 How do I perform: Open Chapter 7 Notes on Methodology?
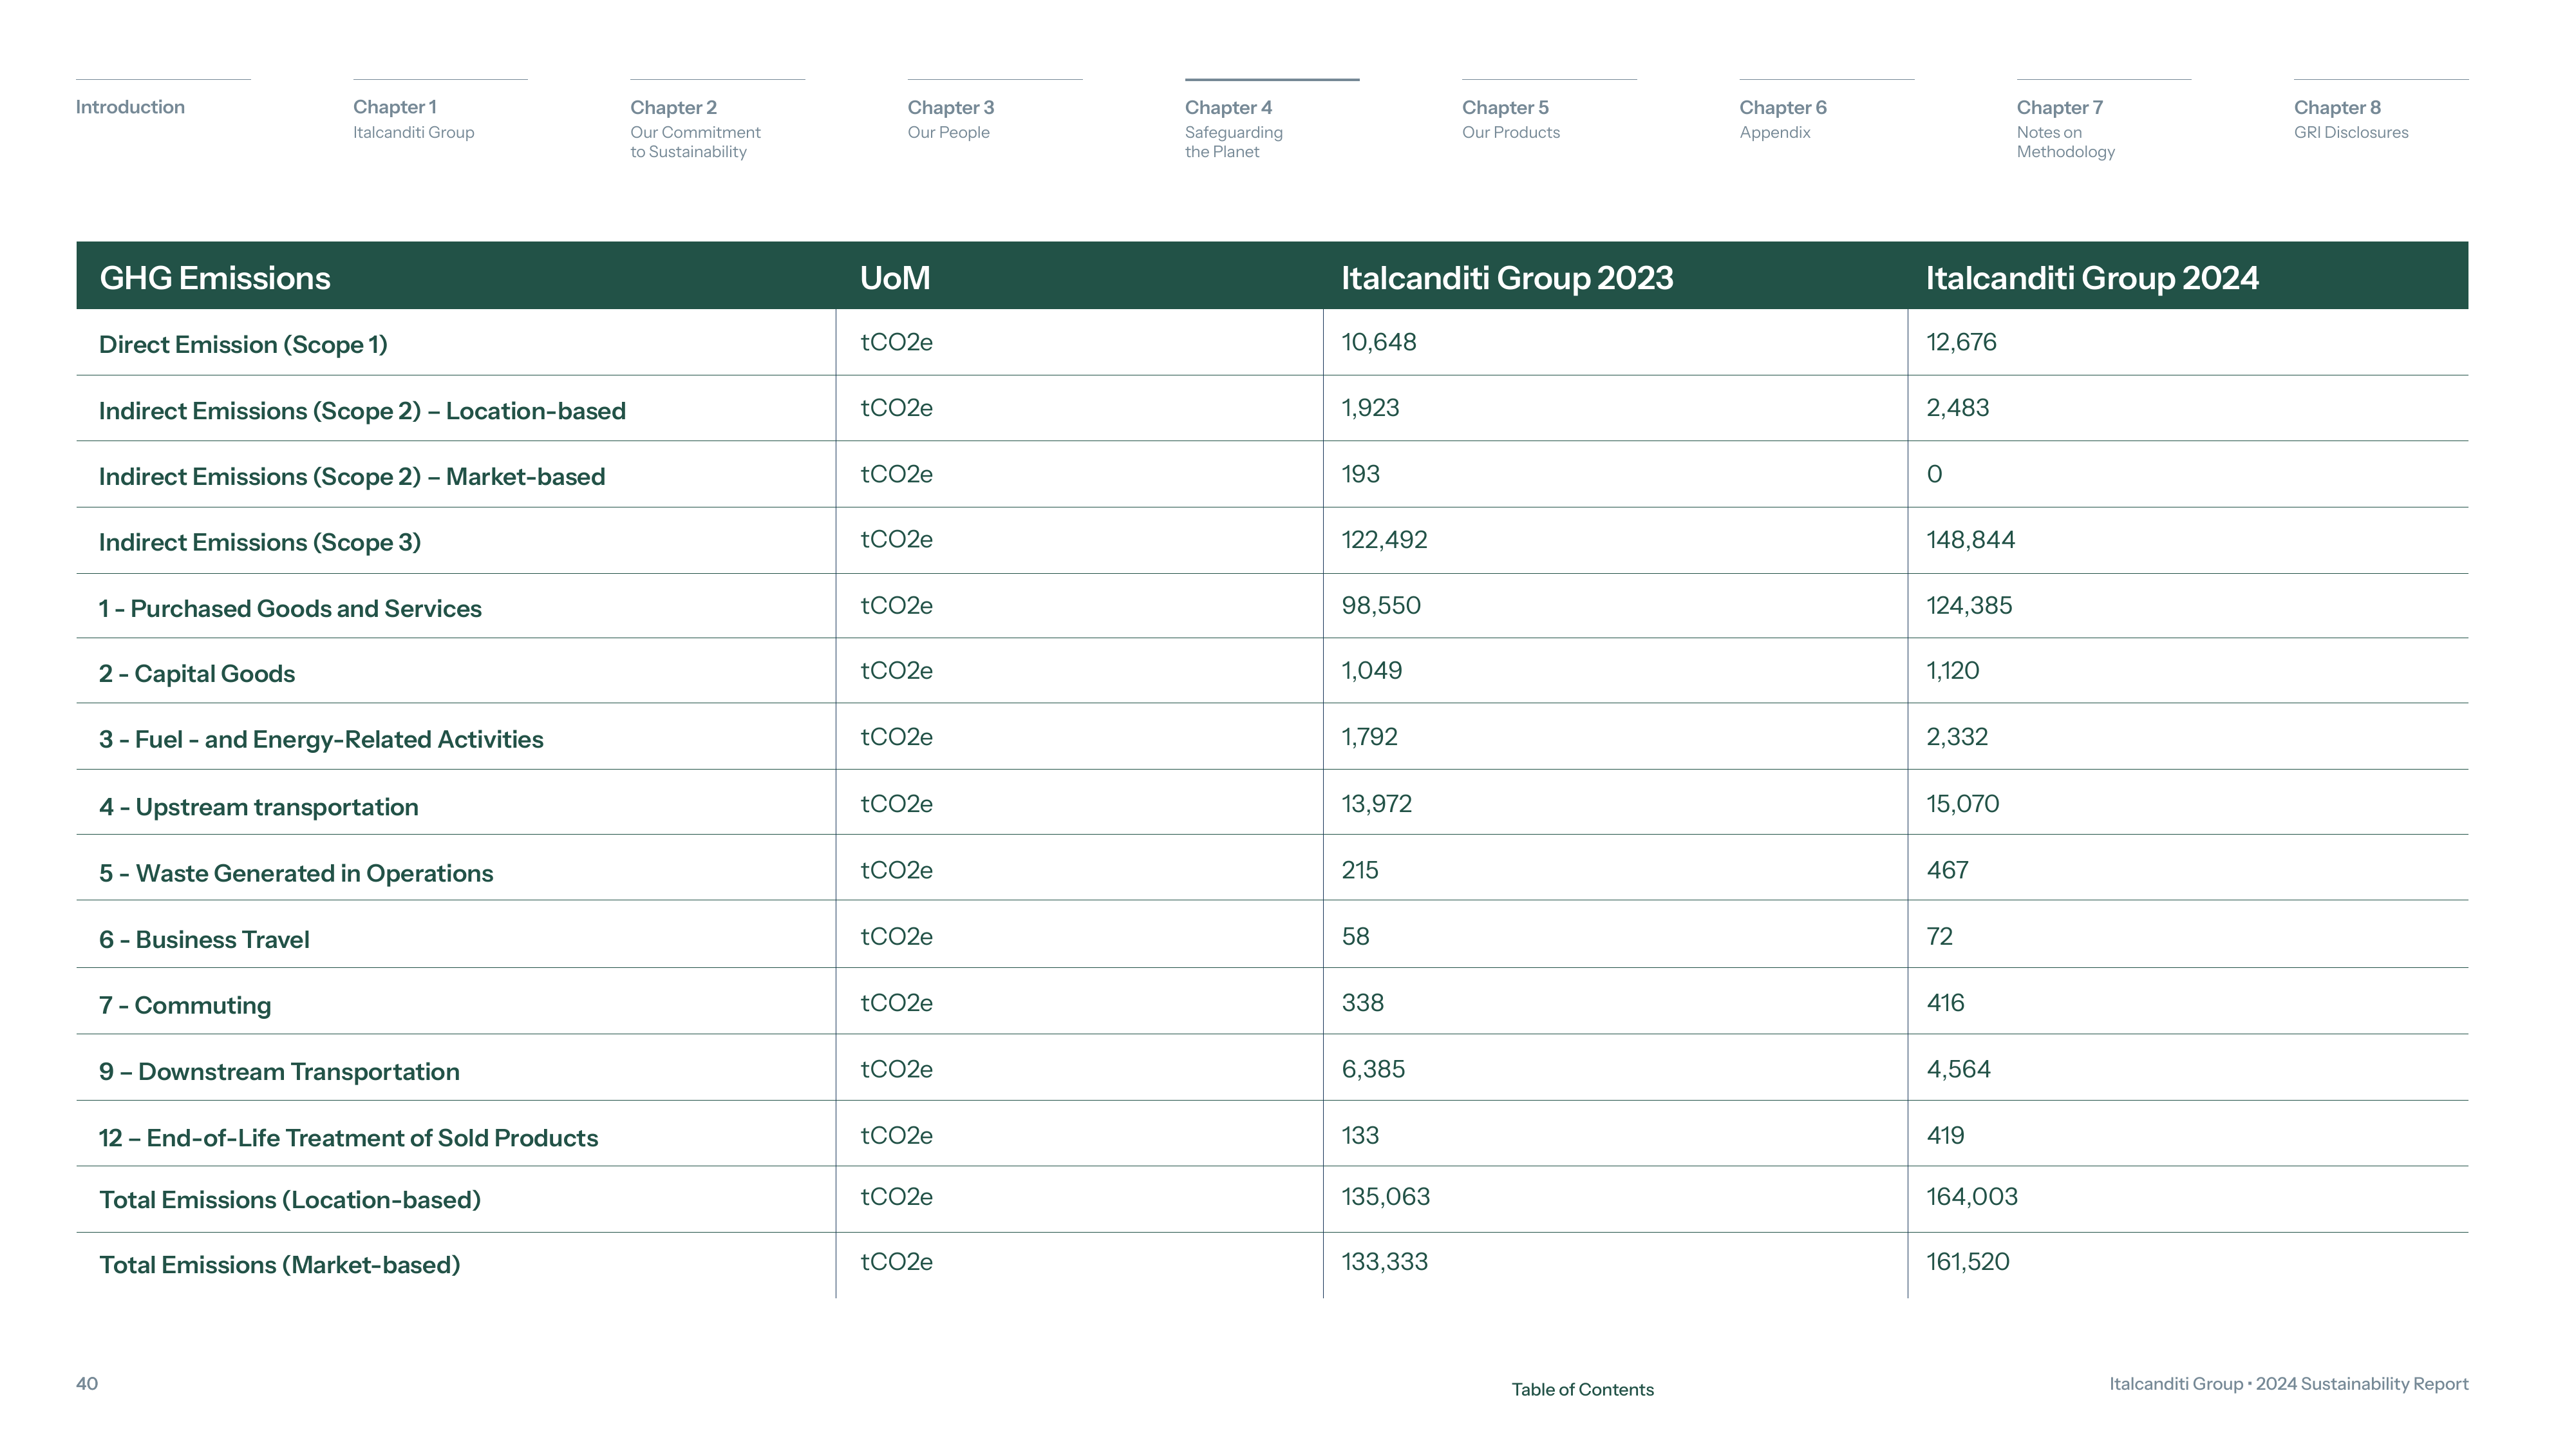click(2065, 129)
